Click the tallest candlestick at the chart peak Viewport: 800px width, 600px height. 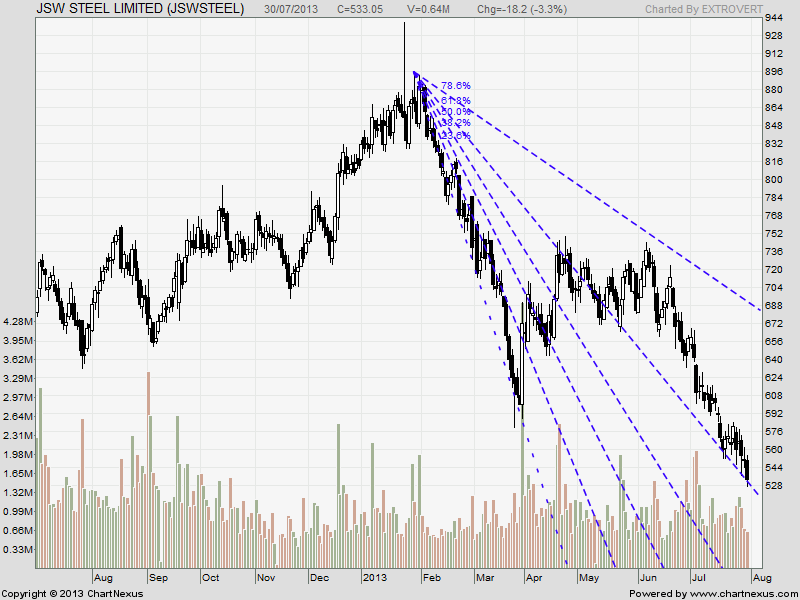tap(405, 60)
